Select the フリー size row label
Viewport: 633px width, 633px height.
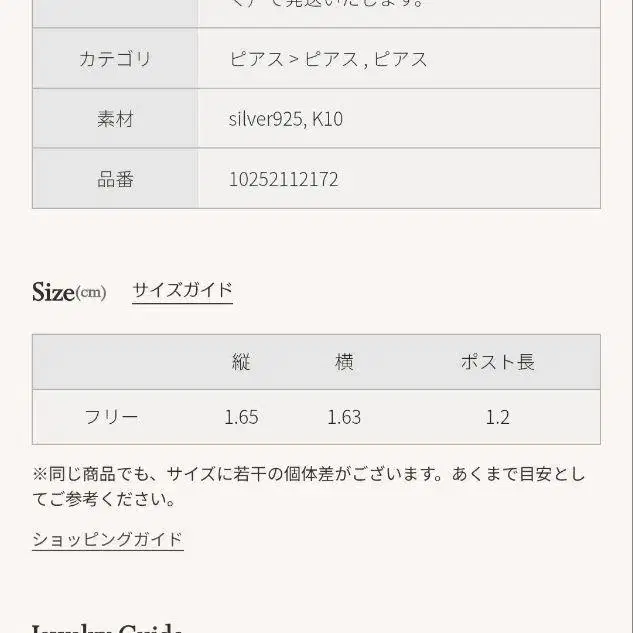[111, 417]
